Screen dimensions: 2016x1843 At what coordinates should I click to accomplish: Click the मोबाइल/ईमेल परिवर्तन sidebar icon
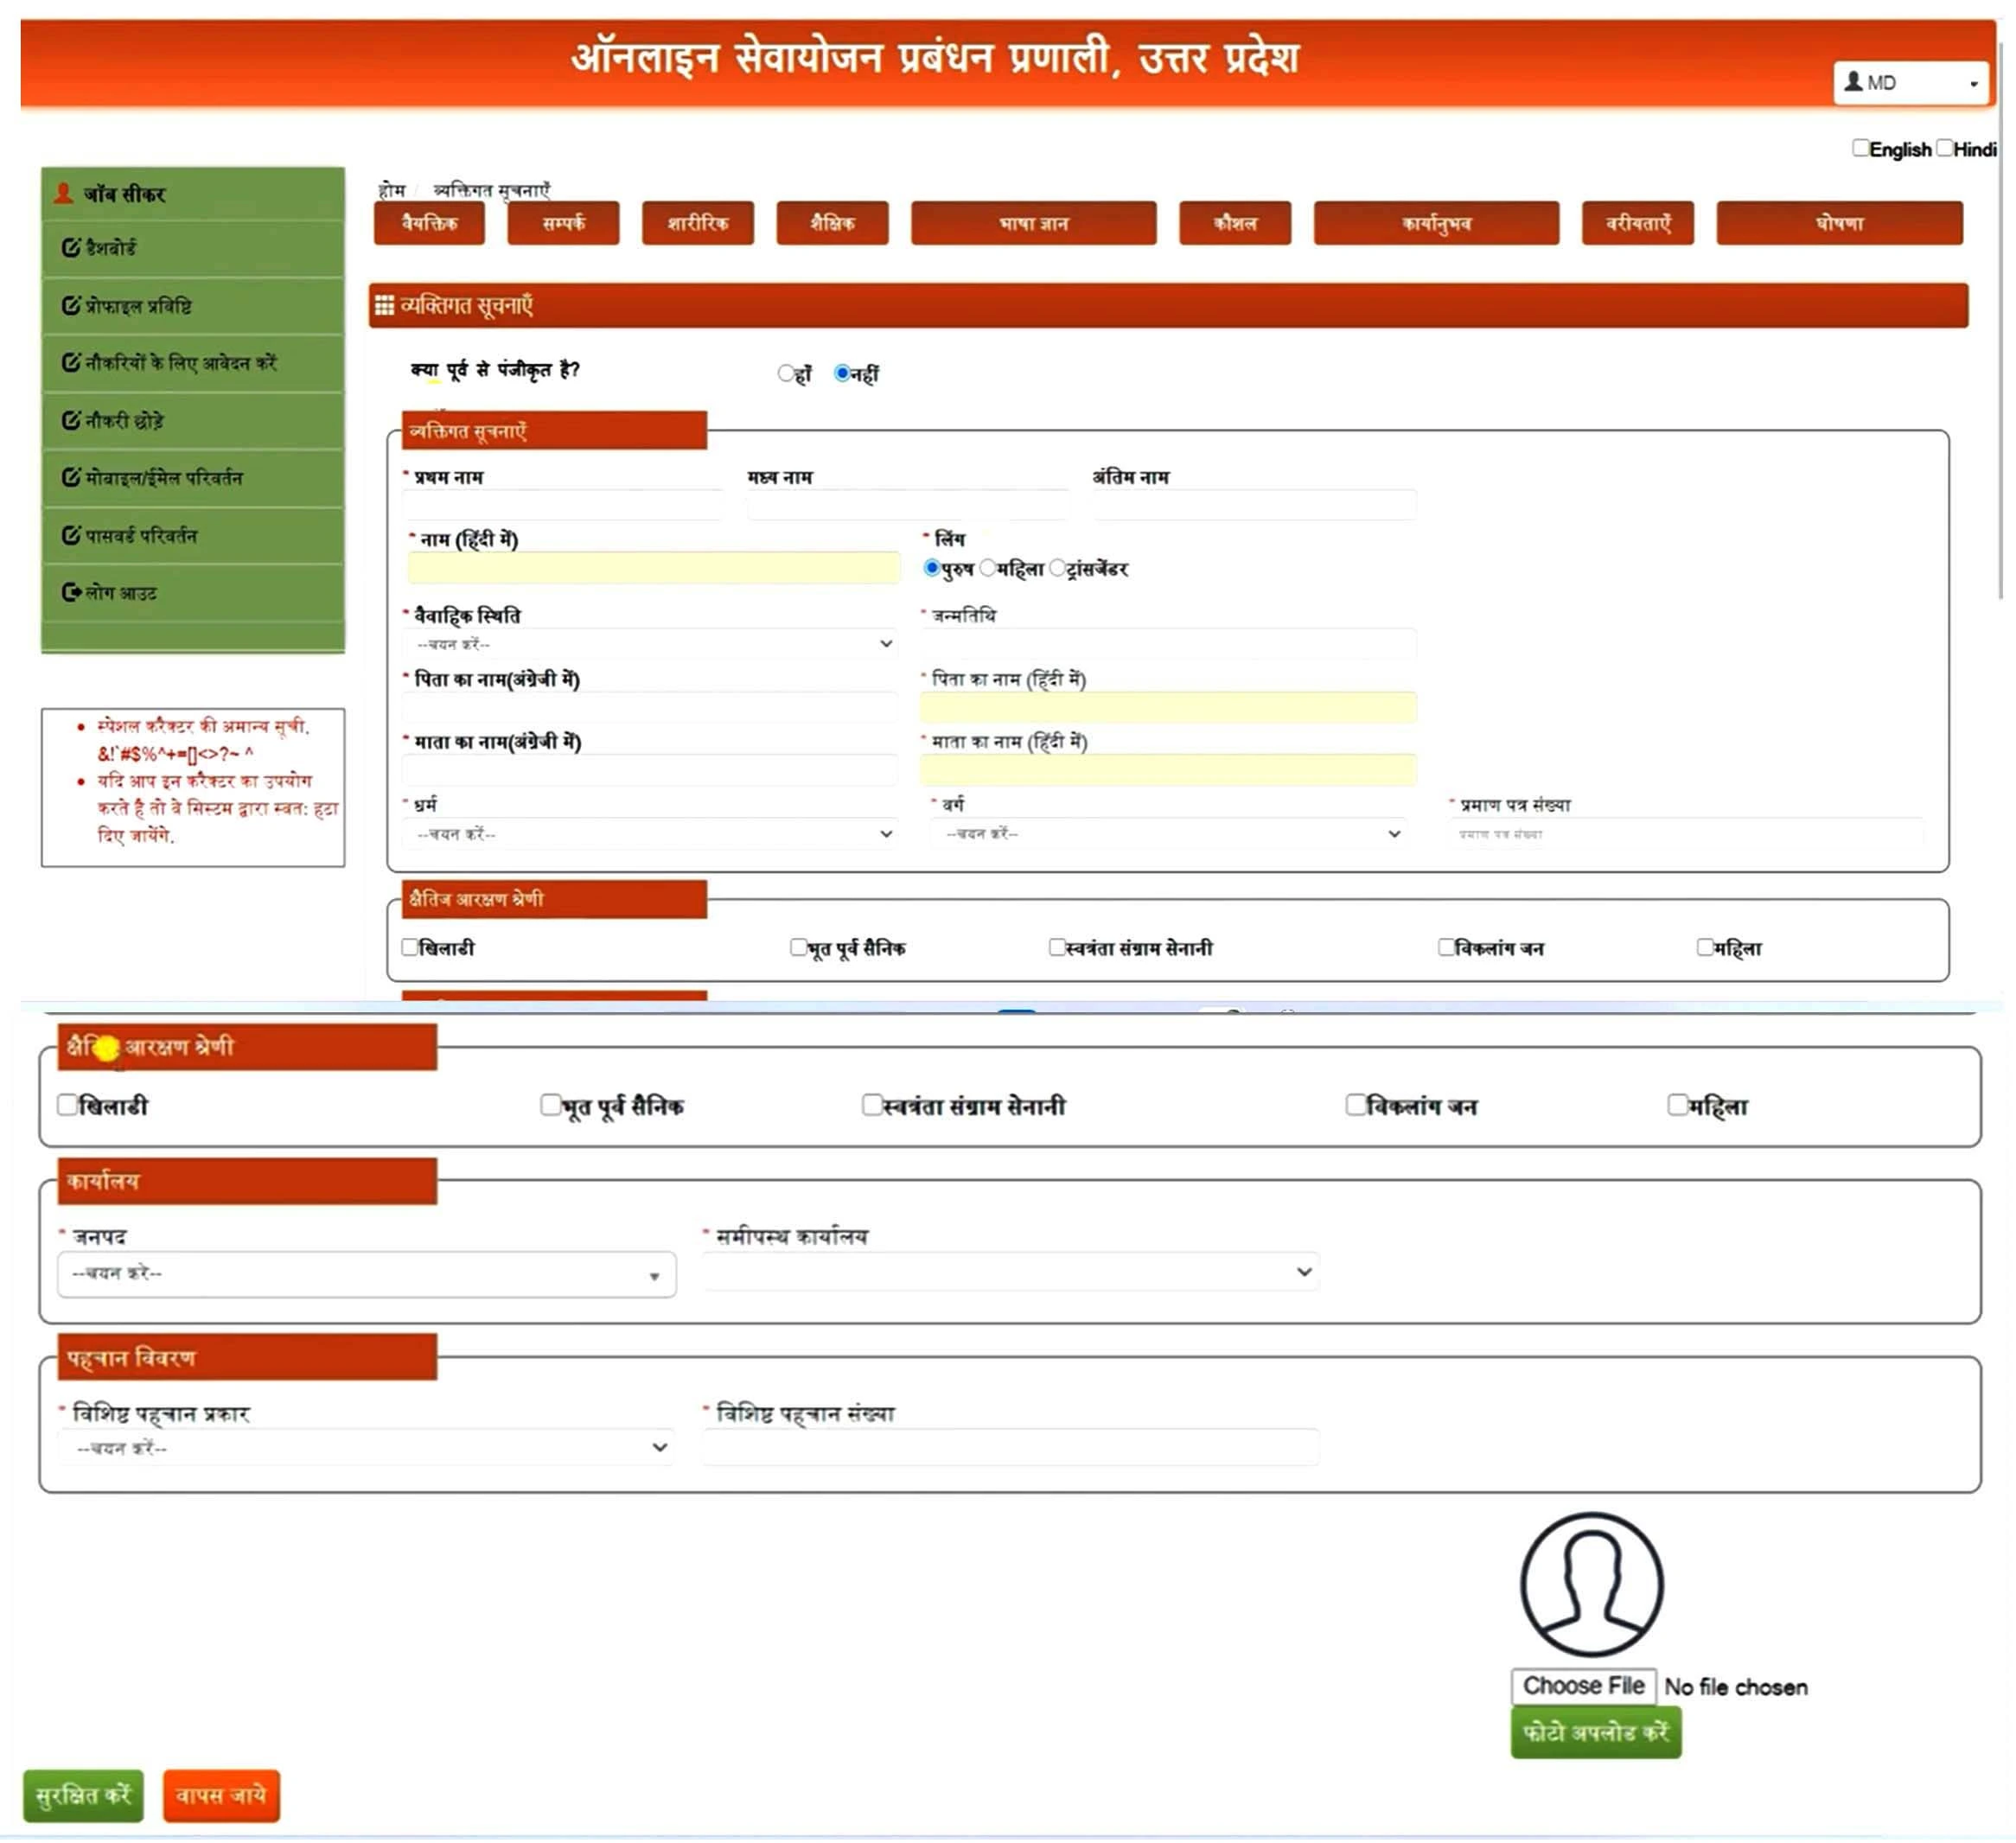pyautogui.click(x=71, y=478)
